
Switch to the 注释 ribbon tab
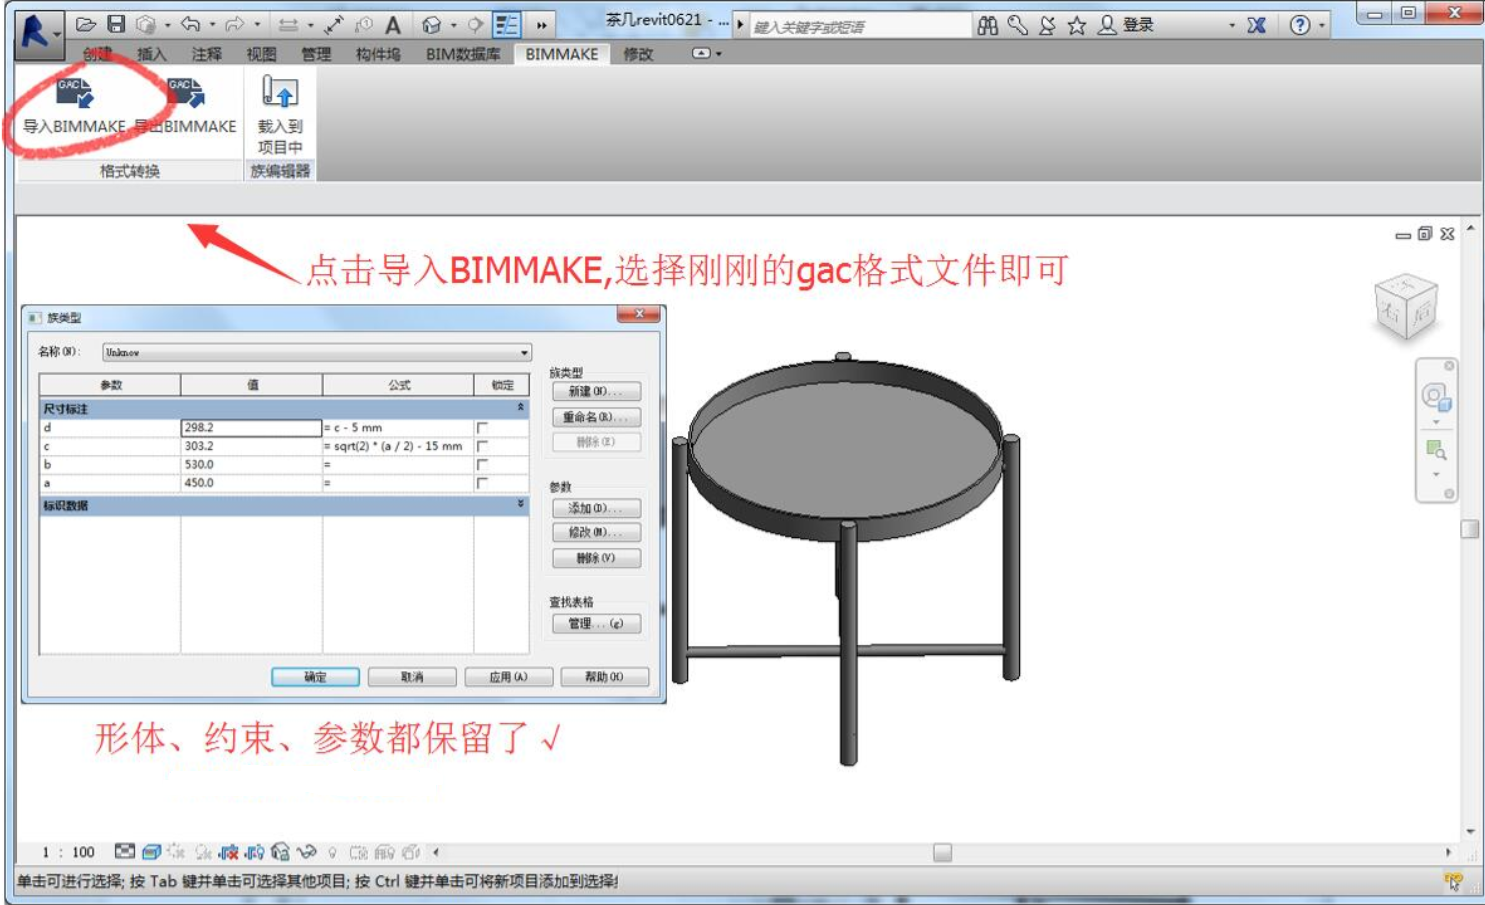[x=207, y=54]
